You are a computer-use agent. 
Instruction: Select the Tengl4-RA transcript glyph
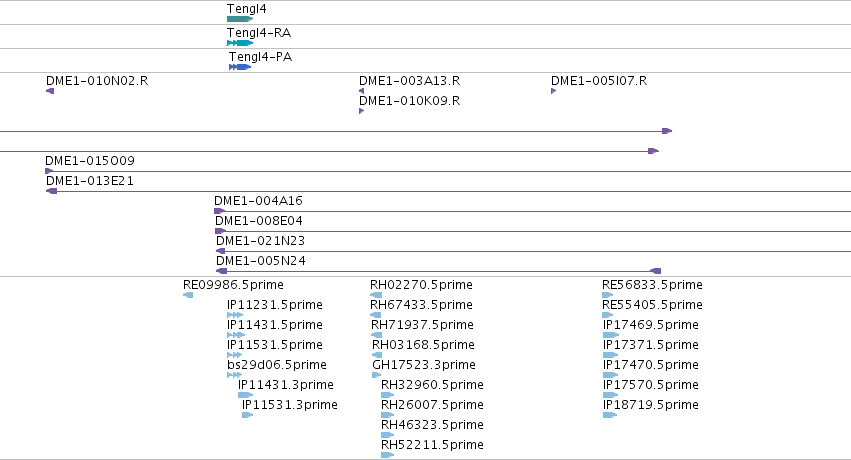240,43
